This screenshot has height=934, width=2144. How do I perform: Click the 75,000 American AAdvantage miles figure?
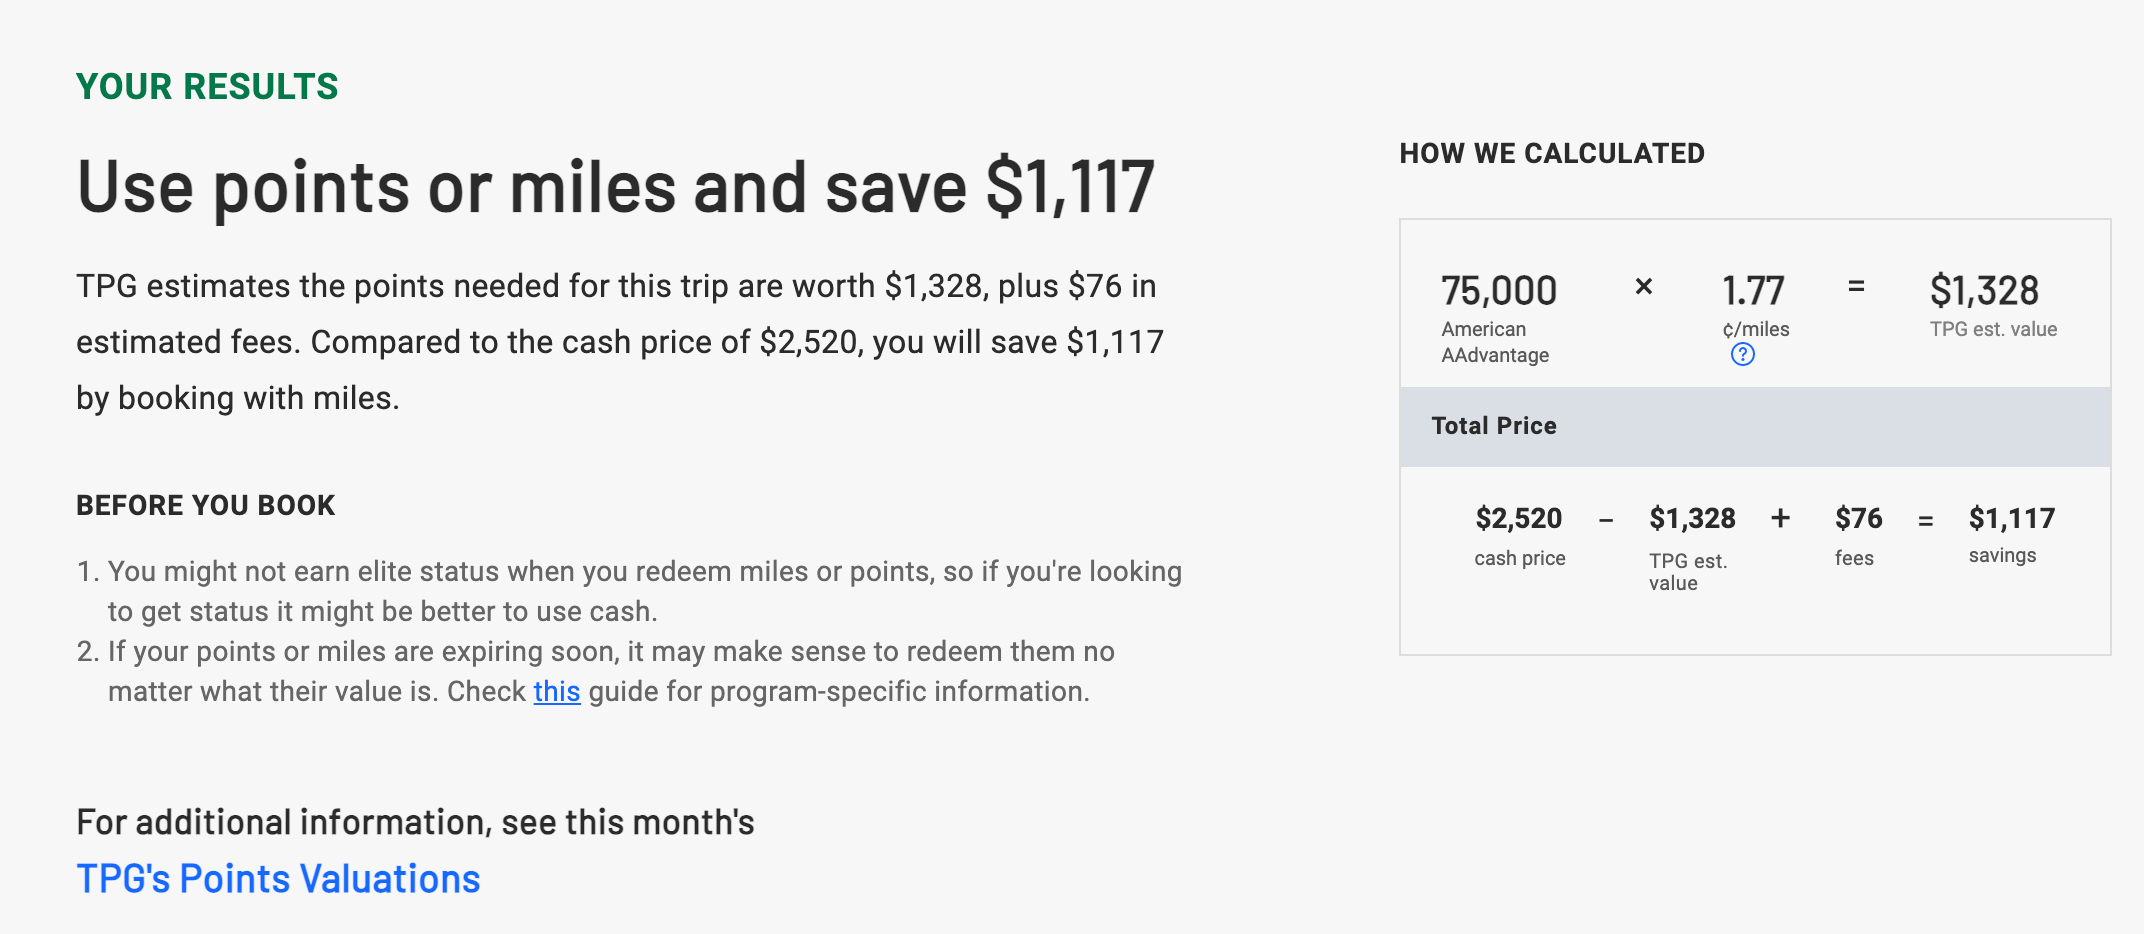pyautogui.click(x=1498, y=291)
